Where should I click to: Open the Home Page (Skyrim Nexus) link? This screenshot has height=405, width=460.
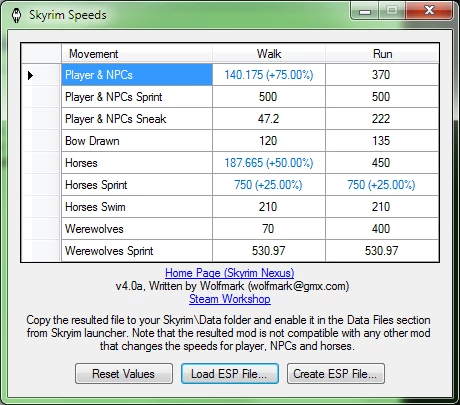[x=230, y=273]
